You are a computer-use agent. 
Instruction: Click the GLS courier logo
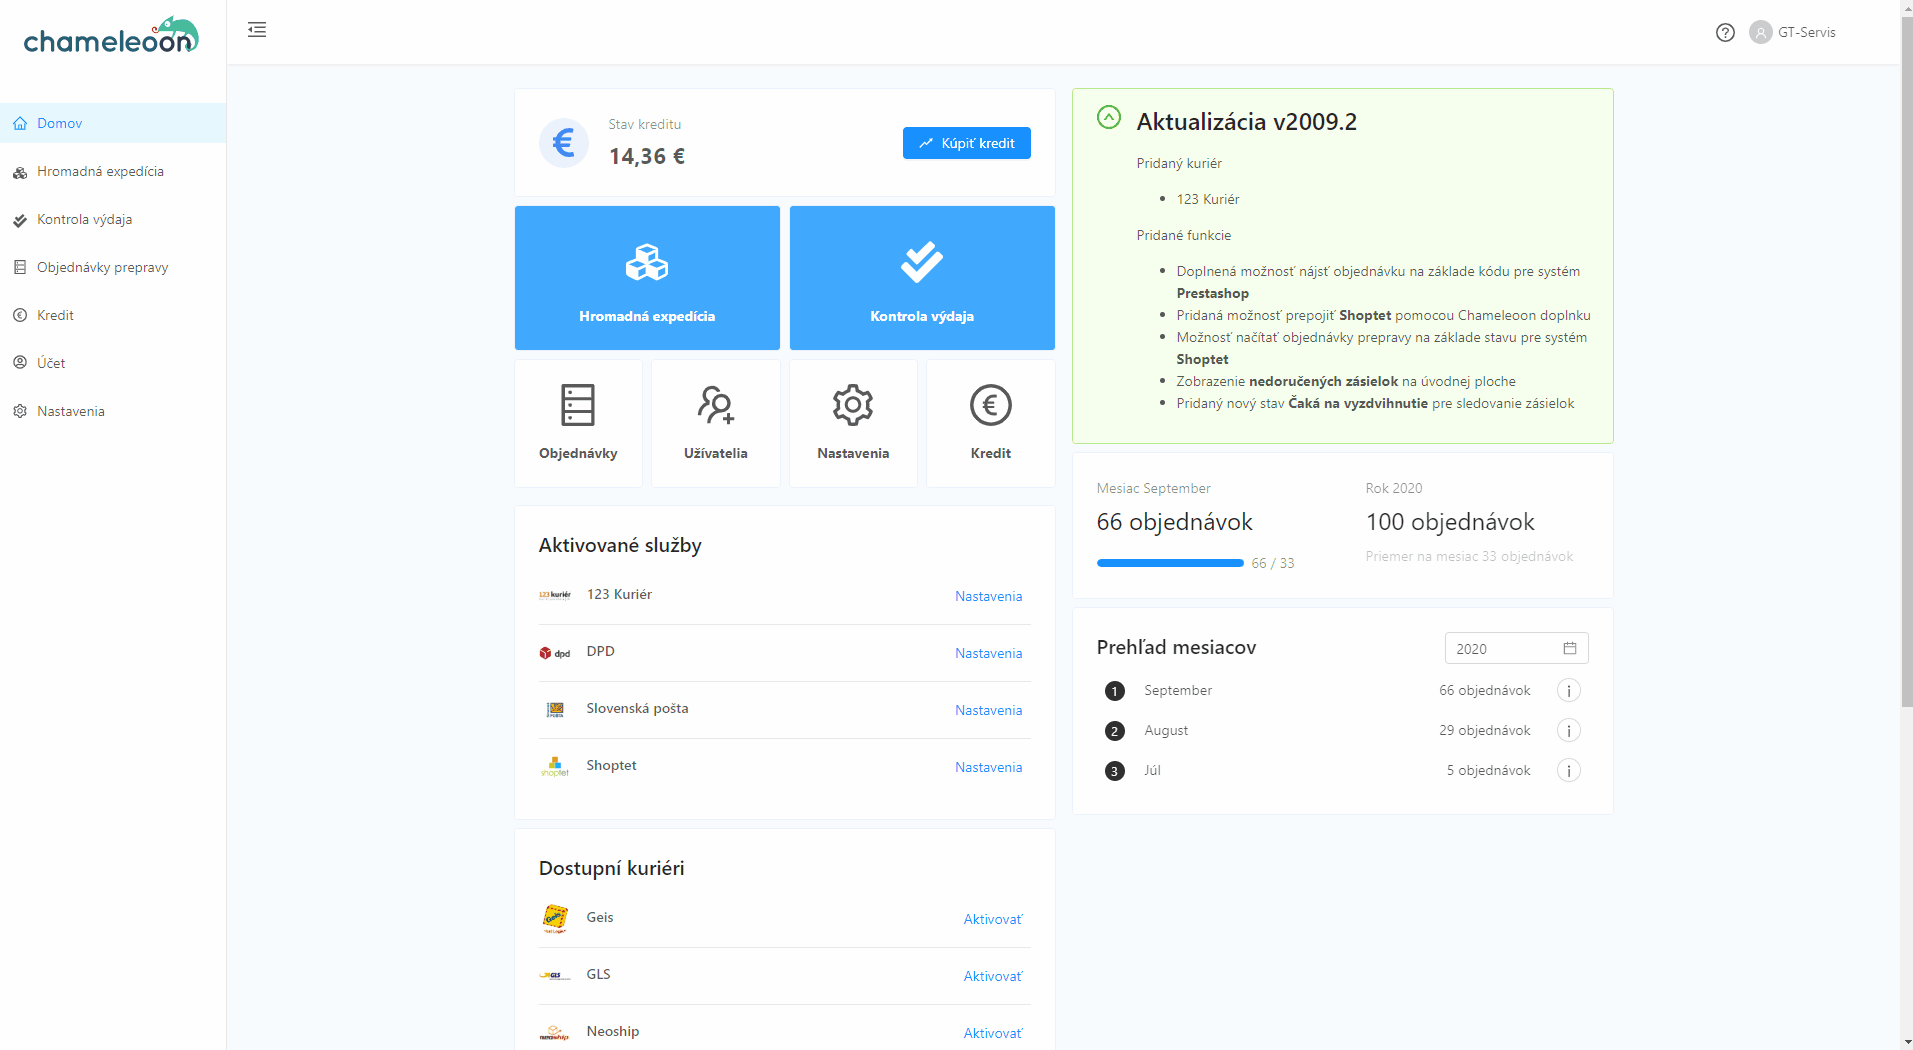click(555, 975)
